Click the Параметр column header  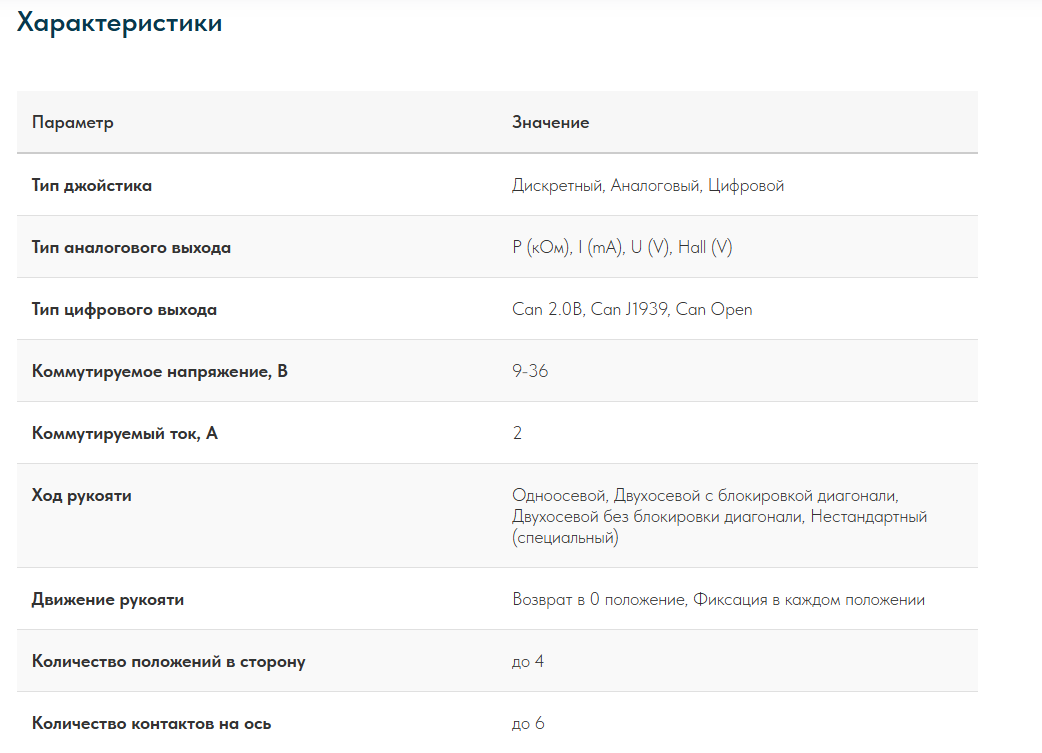click(73, 122)
